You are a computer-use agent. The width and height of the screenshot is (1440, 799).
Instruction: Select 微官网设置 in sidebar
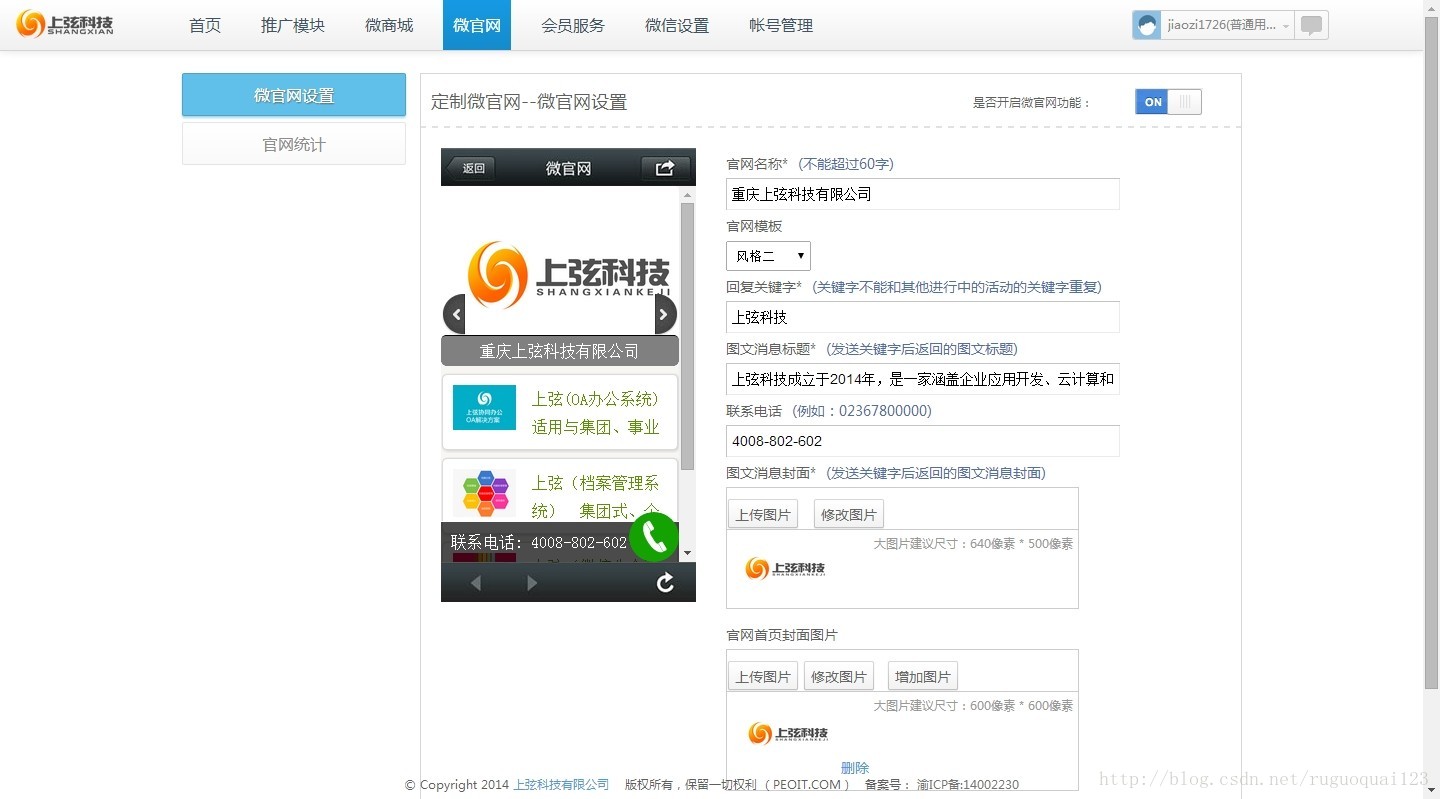point(294,95)
